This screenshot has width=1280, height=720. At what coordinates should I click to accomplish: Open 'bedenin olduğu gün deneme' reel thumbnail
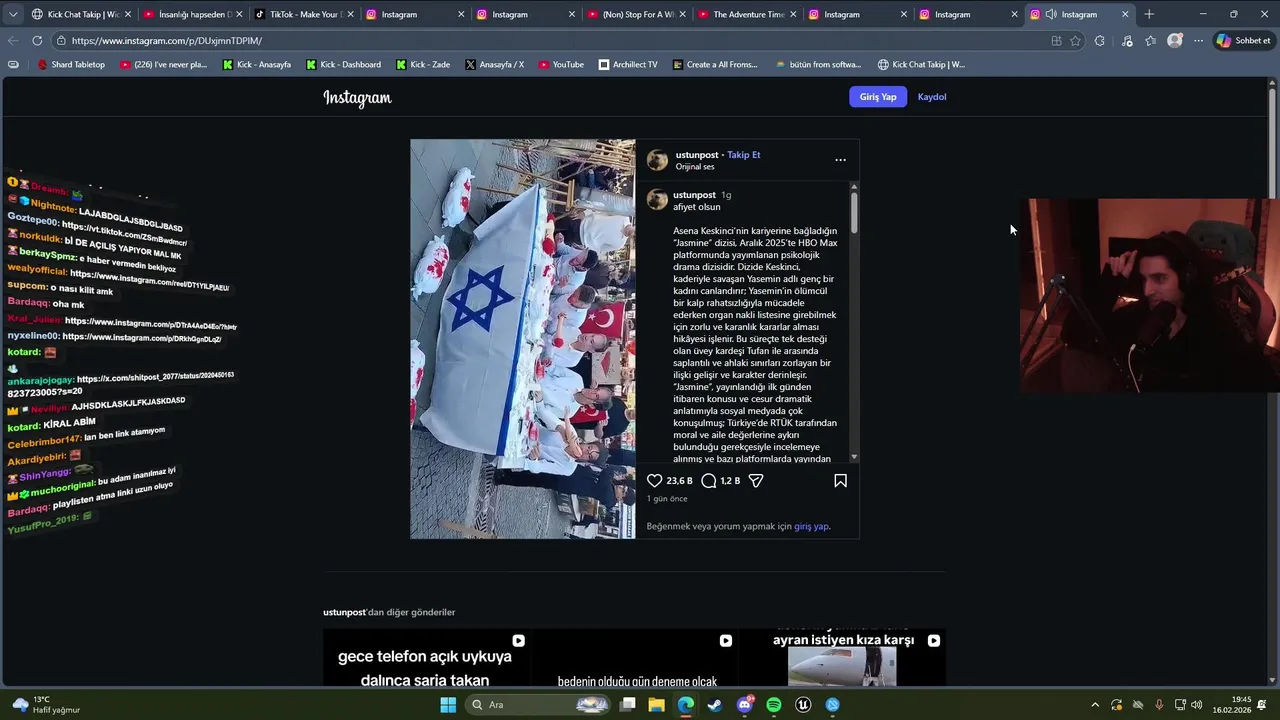[636, 658]
